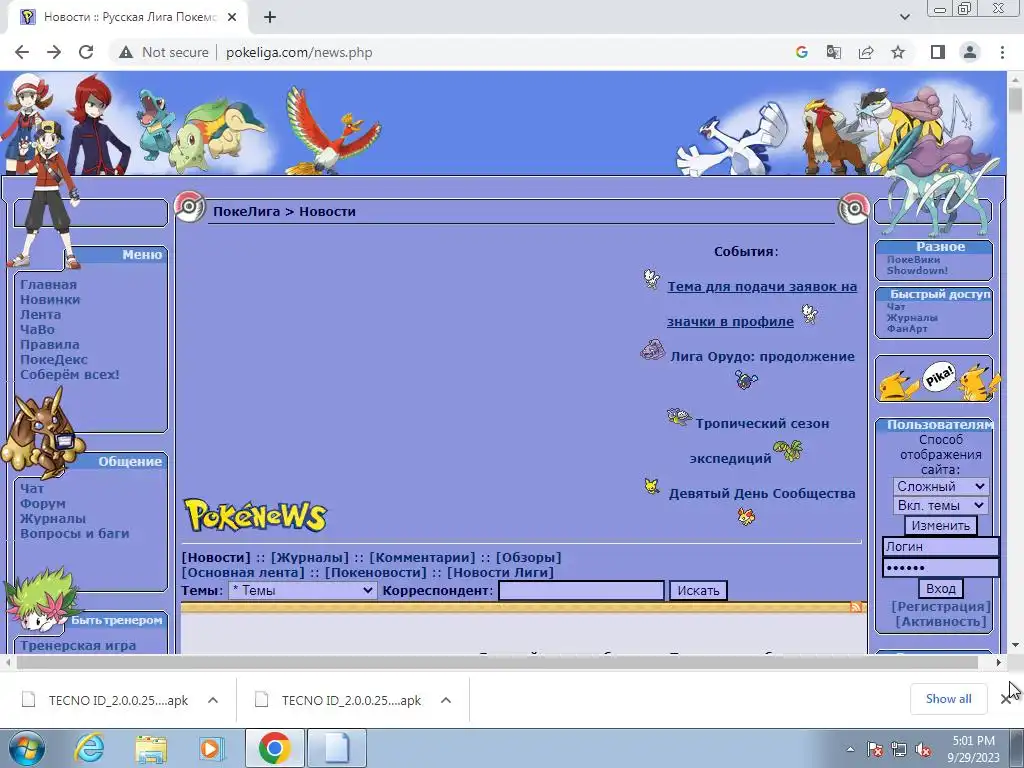
Task: Reload the pokeliga news page
Action: coord(86,52)
